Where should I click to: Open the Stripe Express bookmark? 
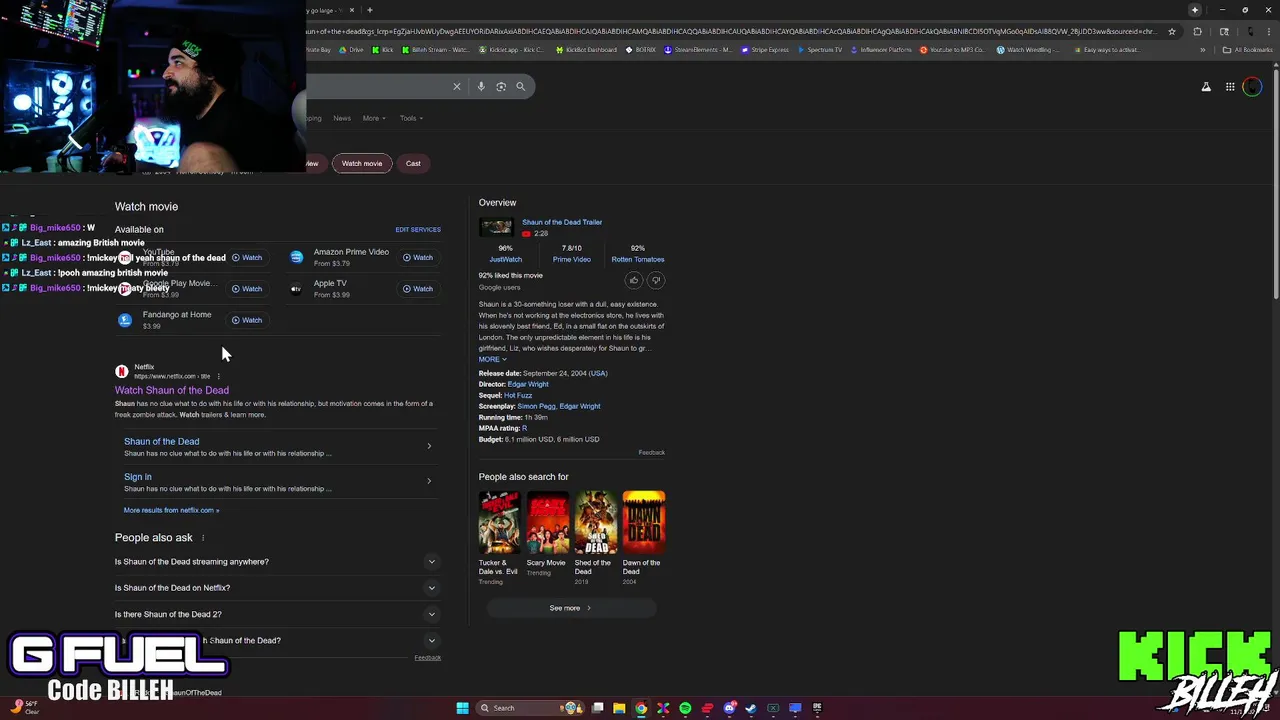pos(766,50)
